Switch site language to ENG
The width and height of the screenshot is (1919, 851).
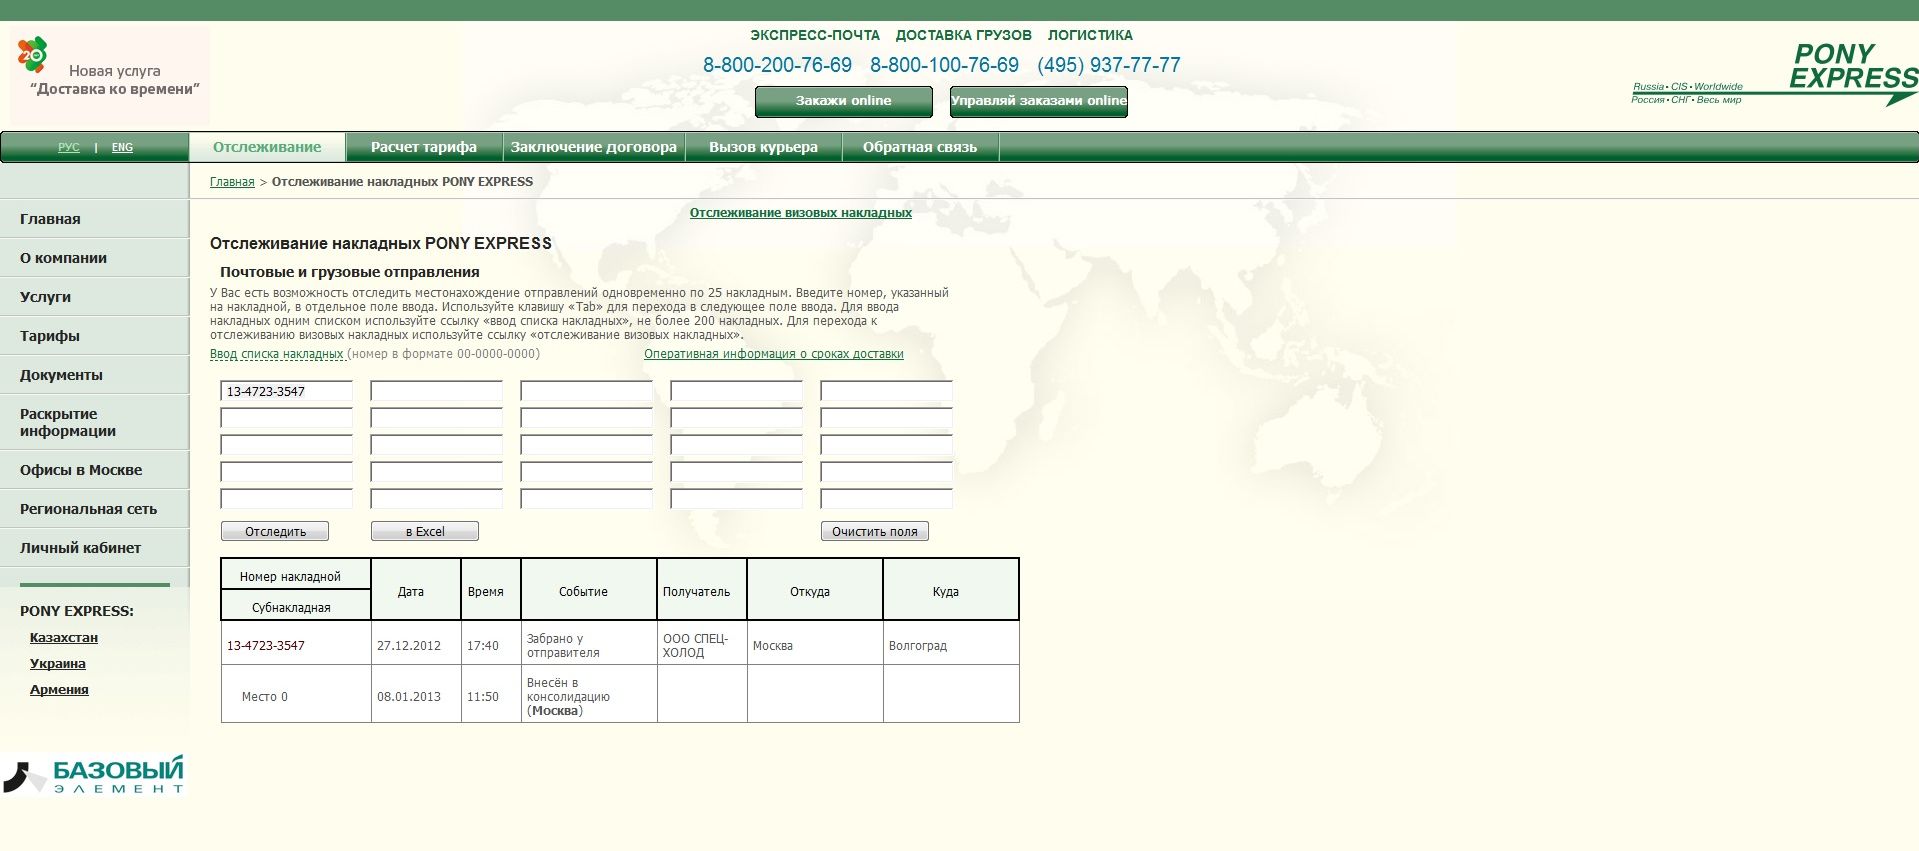coord(122,147)
